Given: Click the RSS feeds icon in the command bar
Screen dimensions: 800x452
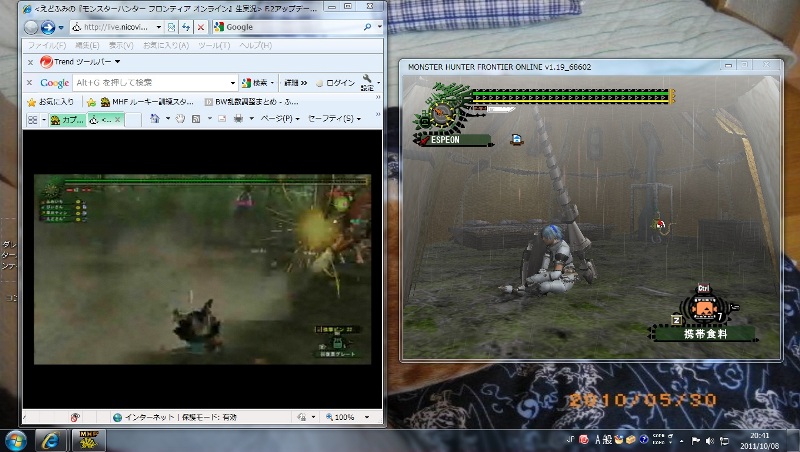Looking at the screenshot, I should (196, 119).
